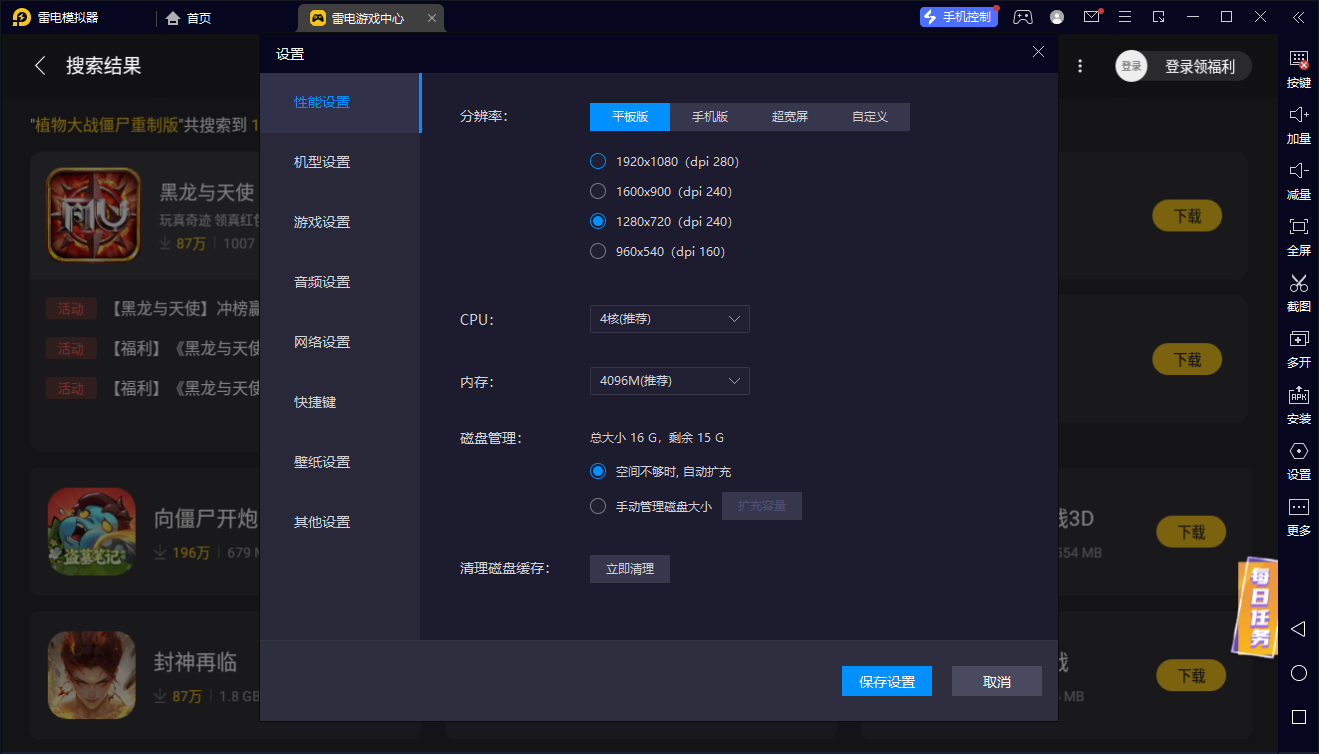Enter 全屏 fullscreen mode
This screenshot has height=754, width=1319.
click(x=1298, y=238)
